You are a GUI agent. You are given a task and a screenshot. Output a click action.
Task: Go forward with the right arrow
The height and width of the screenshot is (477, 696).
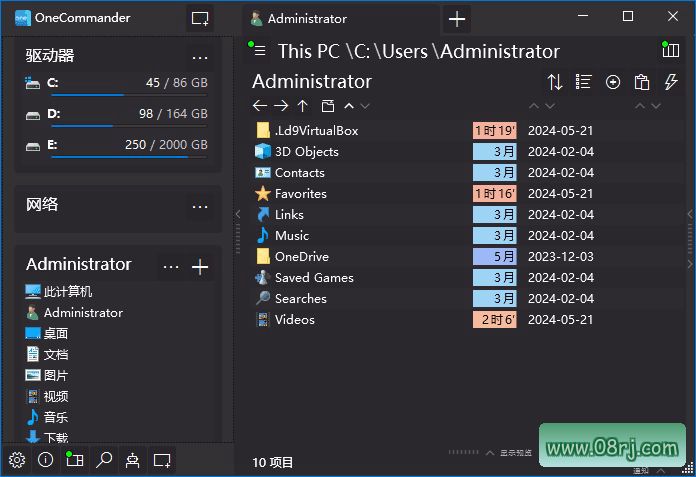(281, 106)
